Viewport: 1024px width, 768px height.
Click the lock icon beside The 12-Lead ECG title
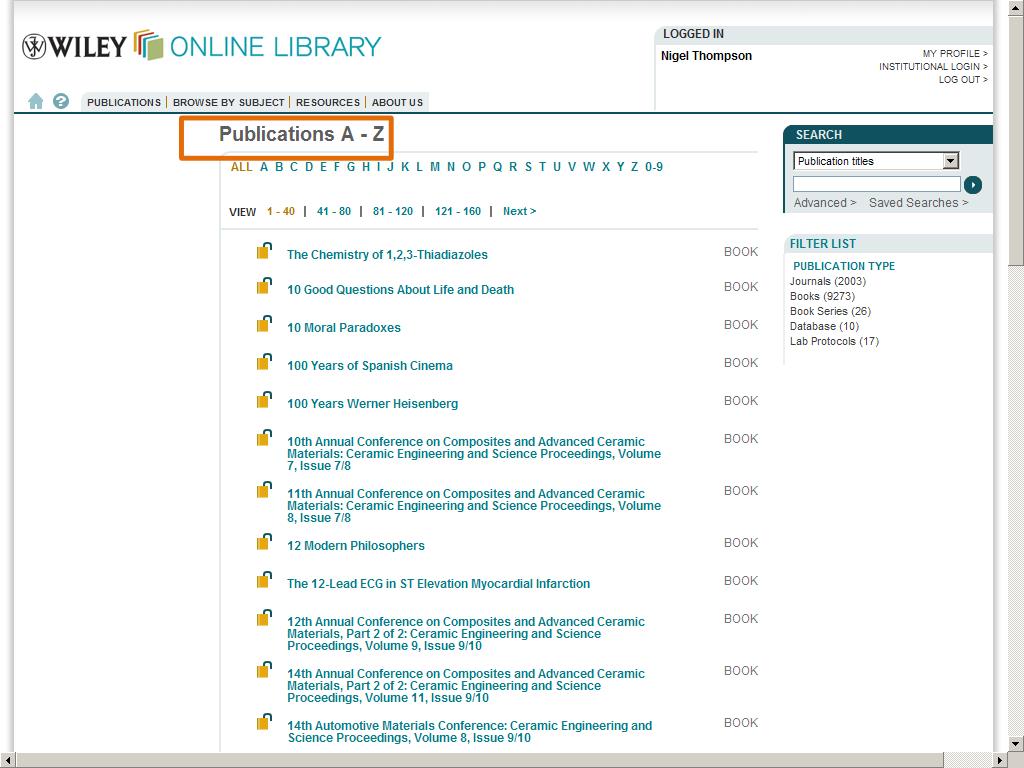(264, 580)
